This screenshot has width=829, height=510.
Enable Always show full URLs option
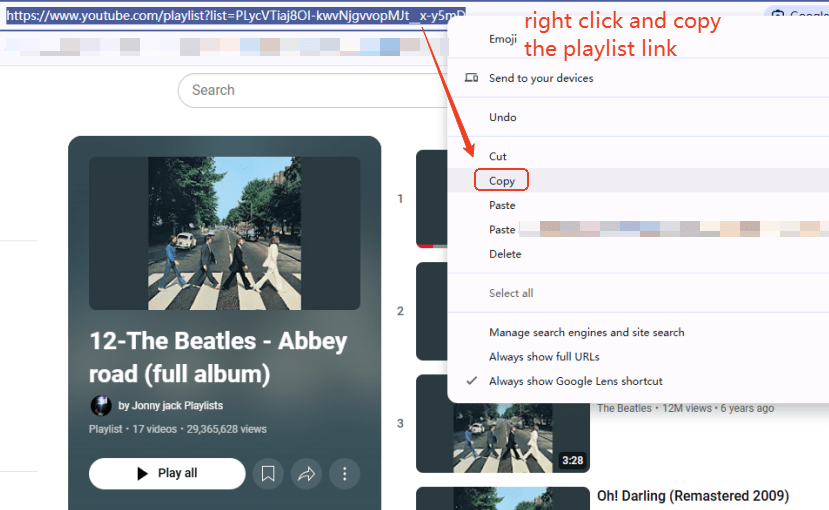544,357
